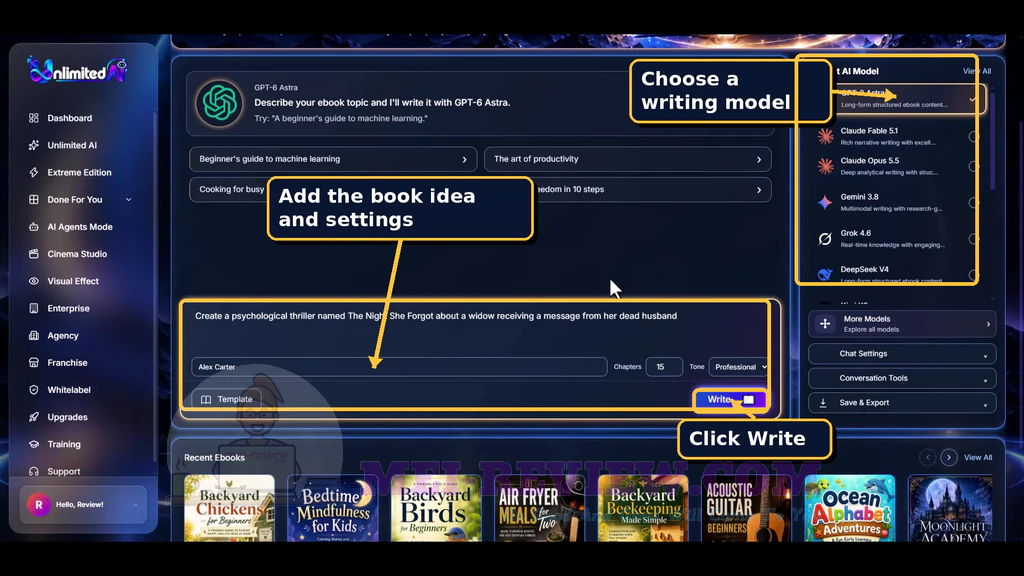The width and height of the screenshot is (1024, 576).
Task: Expand the Chat Settings section
Action: 902,354
